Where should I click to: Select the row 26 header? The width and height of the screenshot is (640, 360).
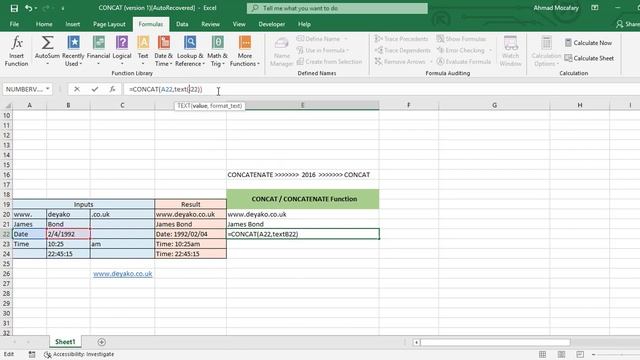coord(6,274)
